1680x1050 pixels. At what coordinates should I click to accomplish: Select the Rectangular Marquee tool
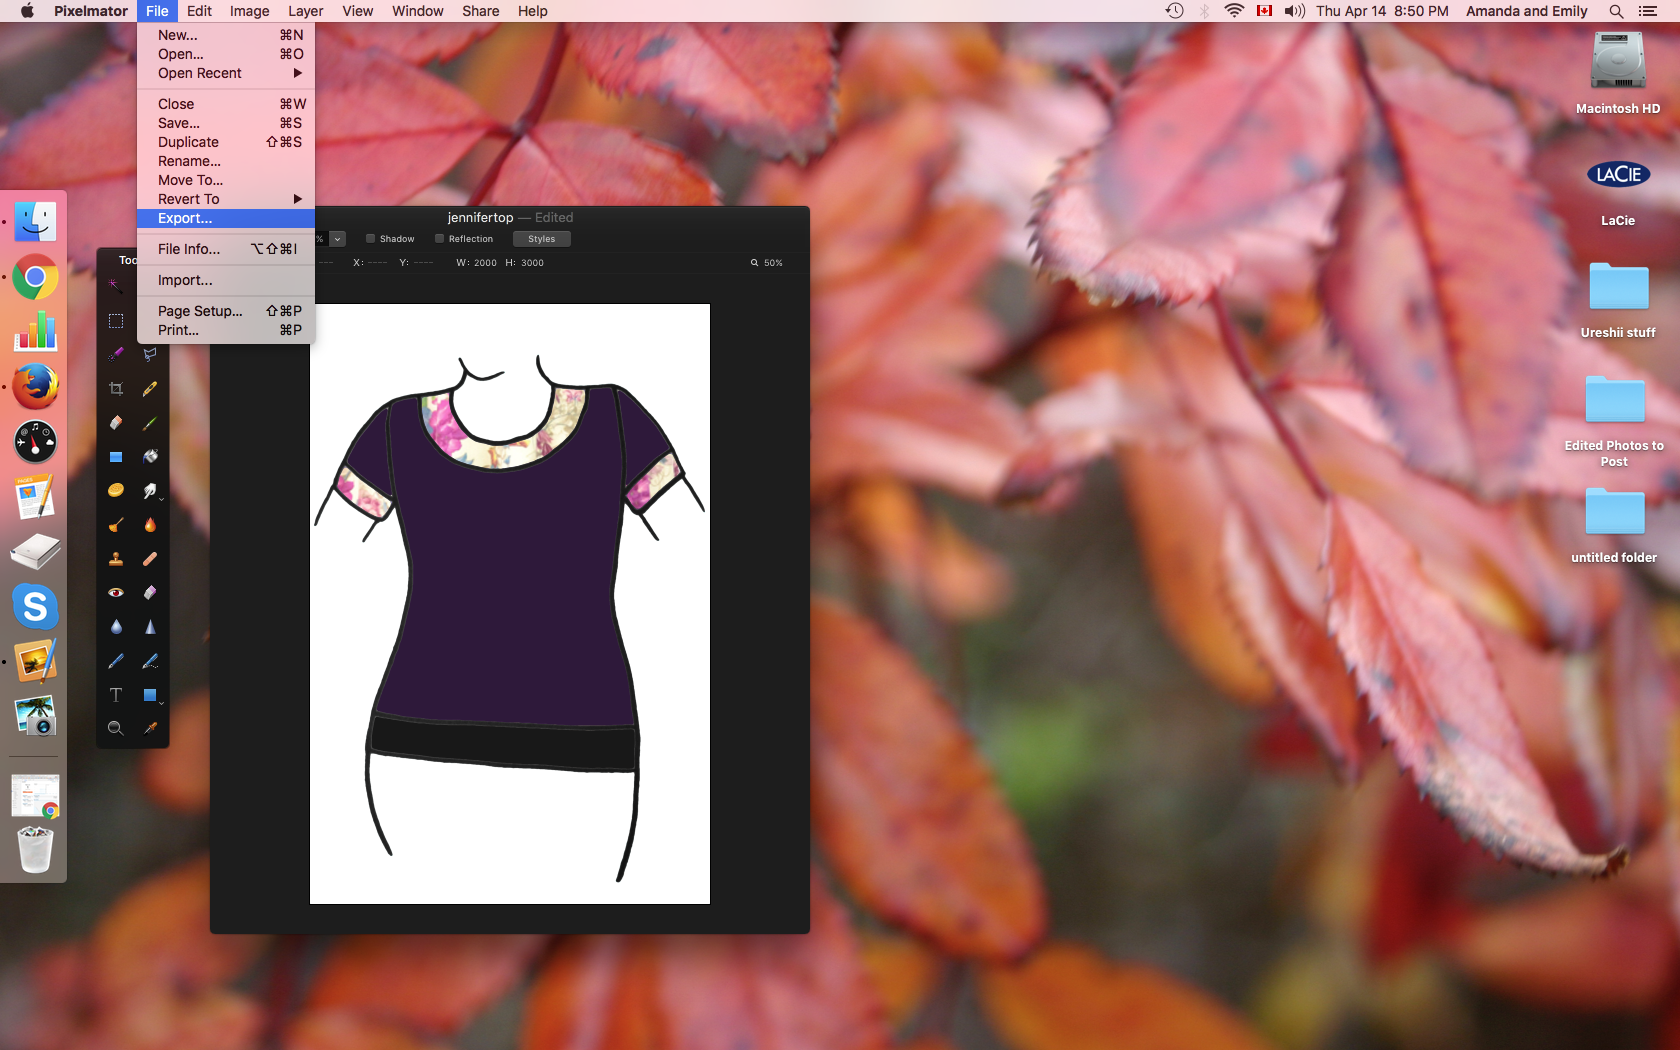116,321
